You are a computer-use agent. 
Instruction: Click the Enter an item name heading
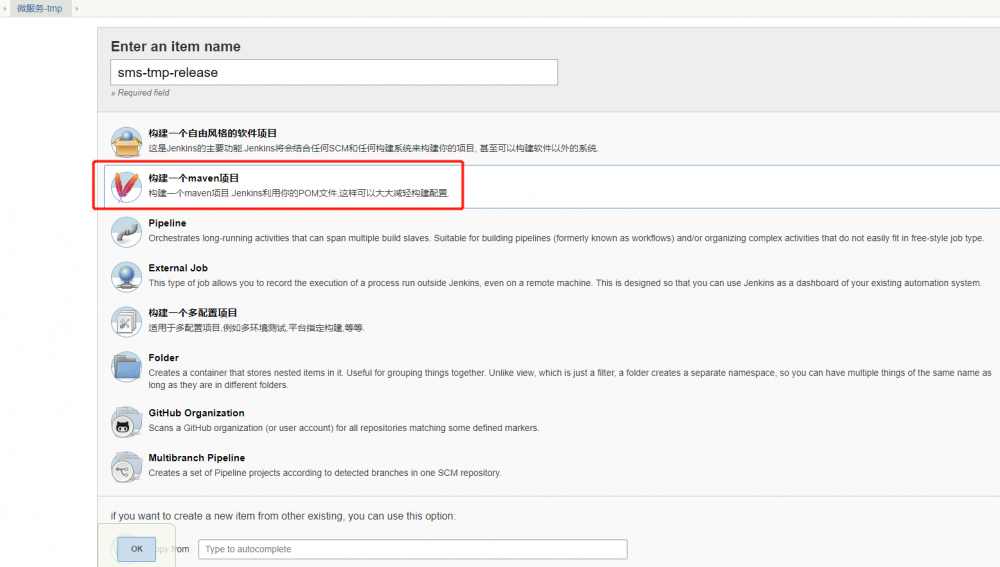click(x=175, y=47)
